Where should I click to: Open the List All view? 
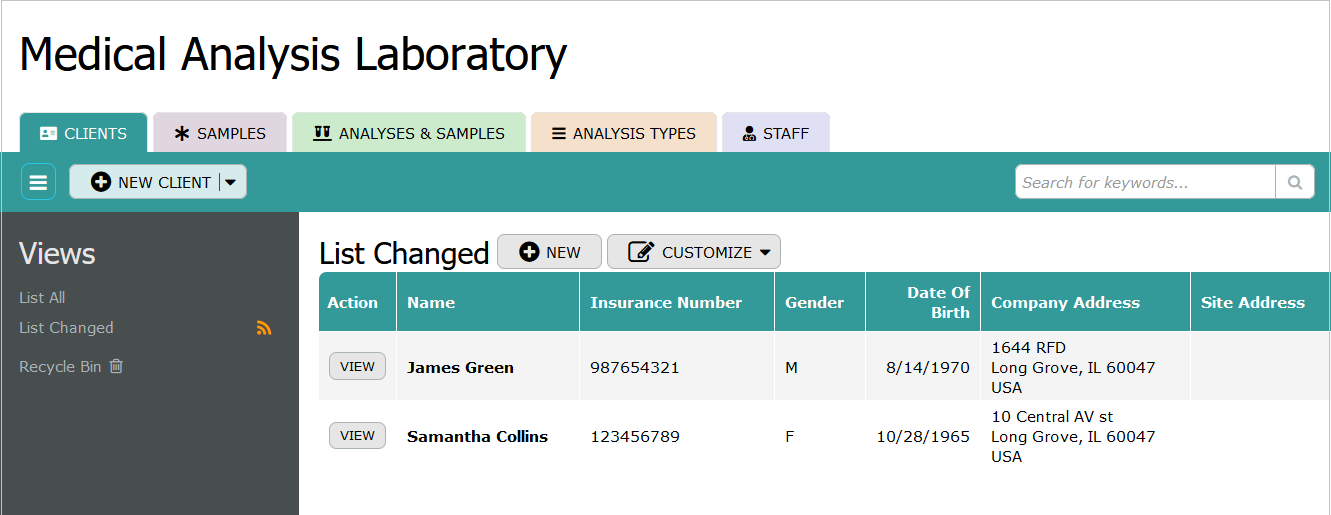(42, 298)
